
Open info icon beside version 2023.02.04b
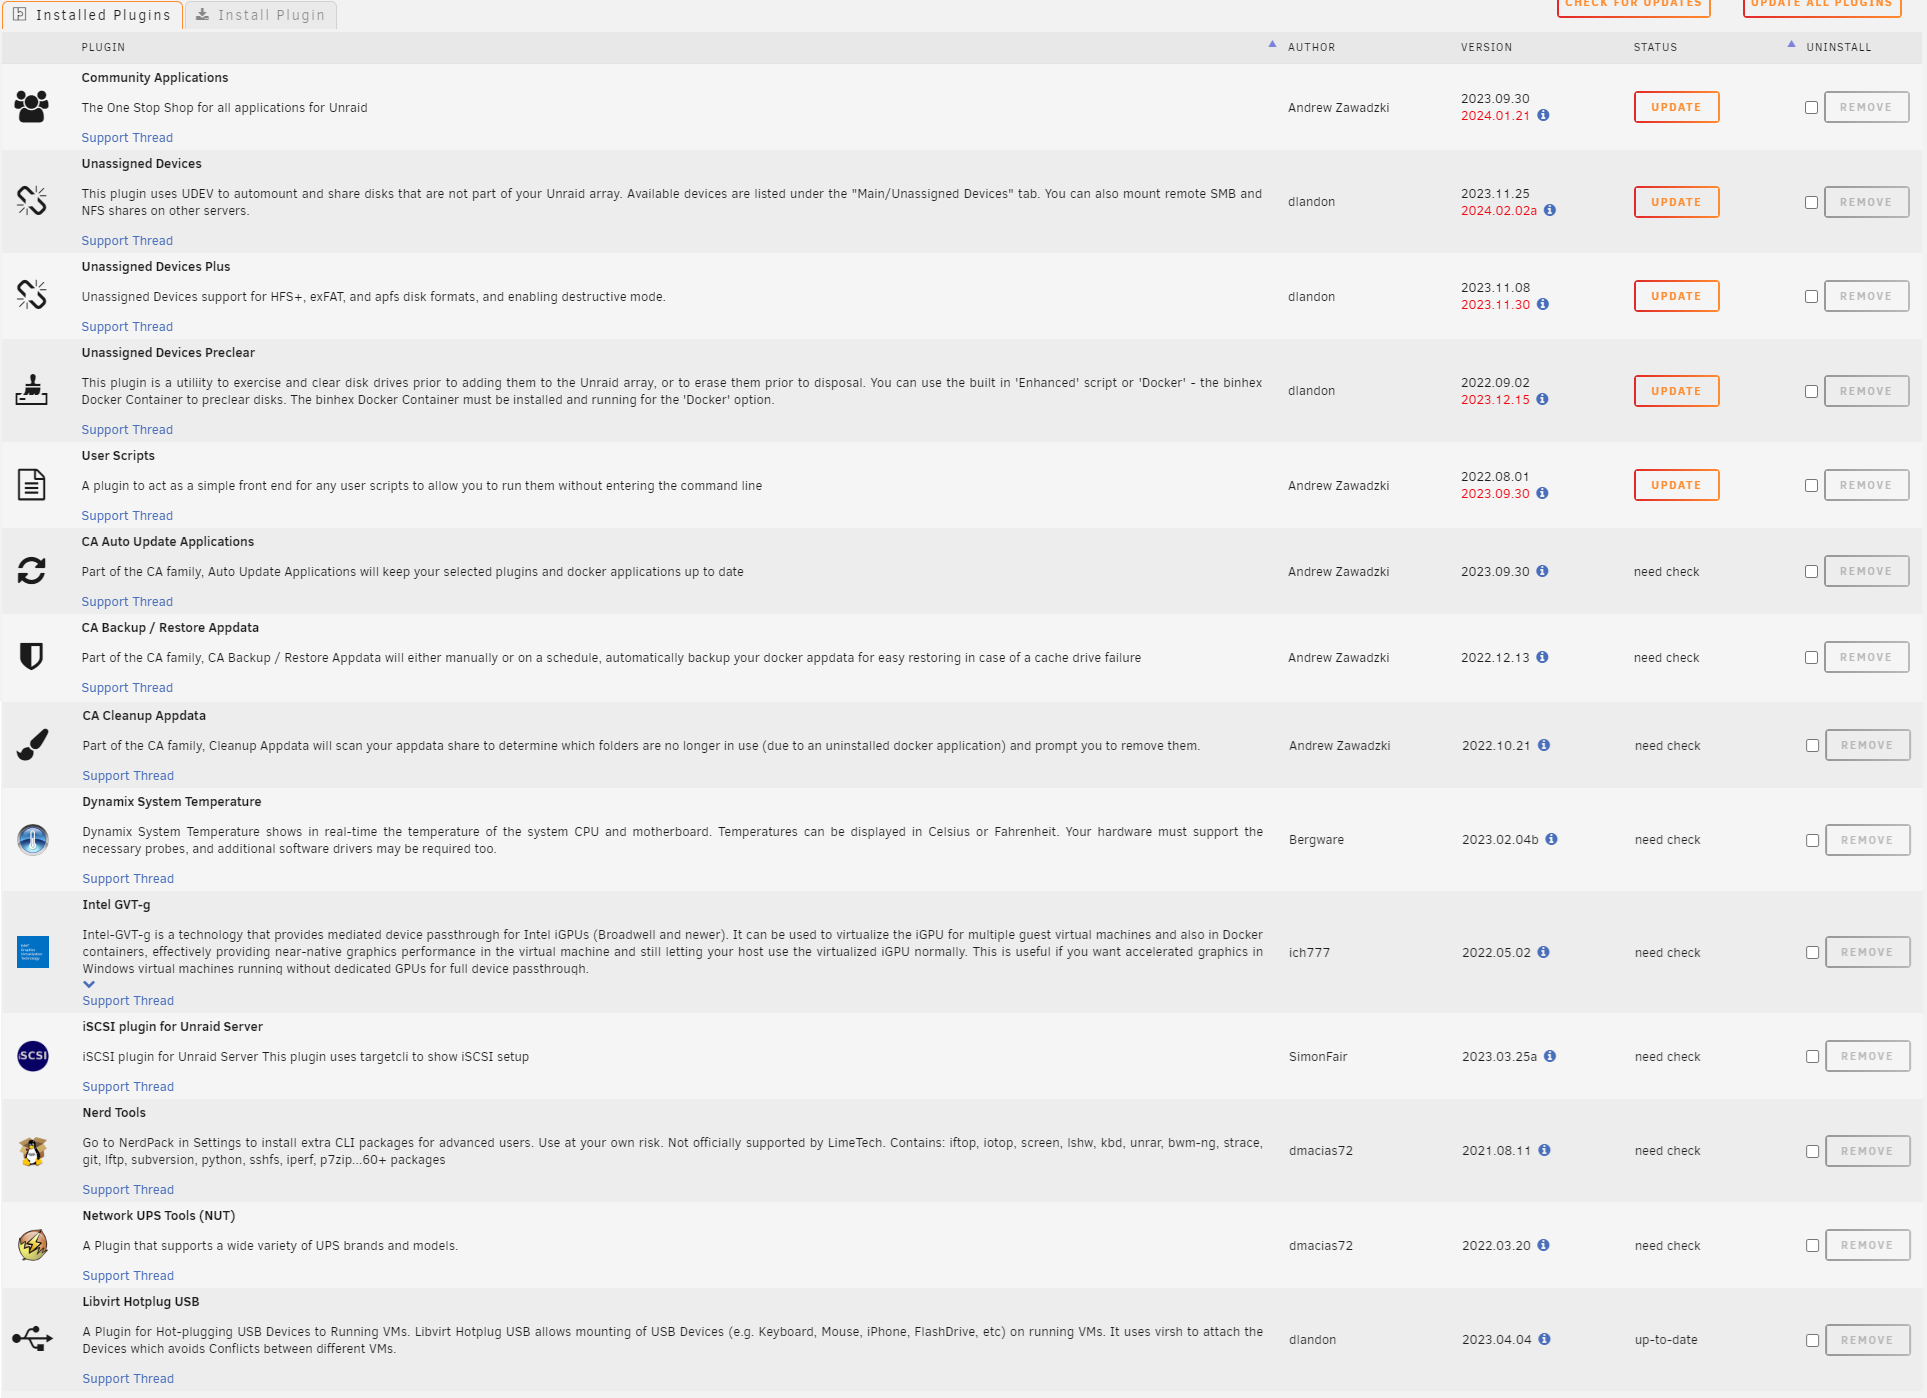tap(1551, 839)
